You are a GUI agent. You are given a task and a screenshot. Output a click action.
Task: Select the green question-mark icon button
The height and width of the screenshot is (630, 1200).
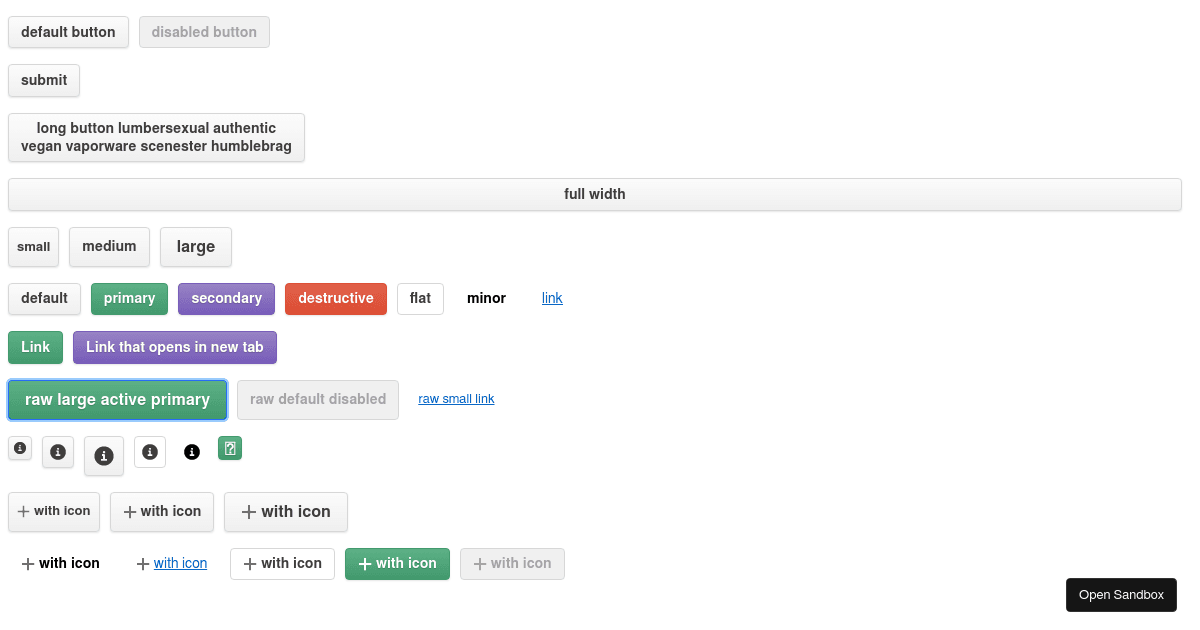[x=230, y=448]
